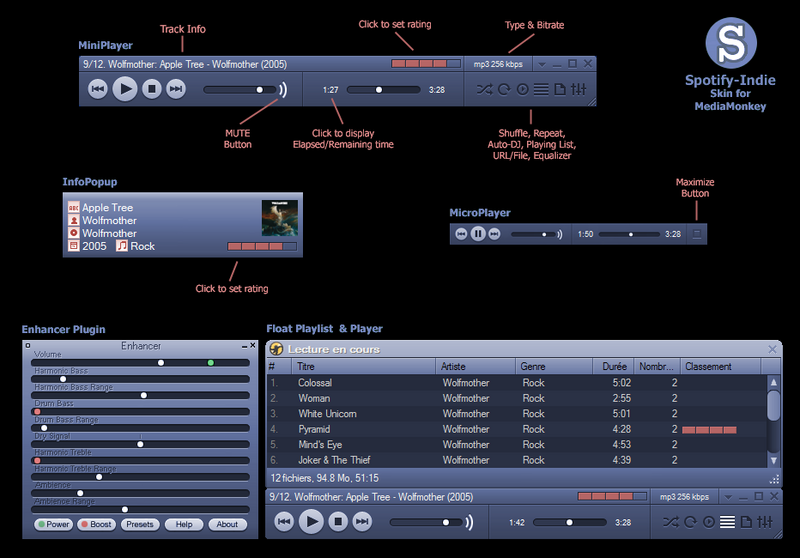Open the MiniPlayer dropdown arrow menu
Image resolution: width=800 pixels, height=558 pixels.
[542, 65]
